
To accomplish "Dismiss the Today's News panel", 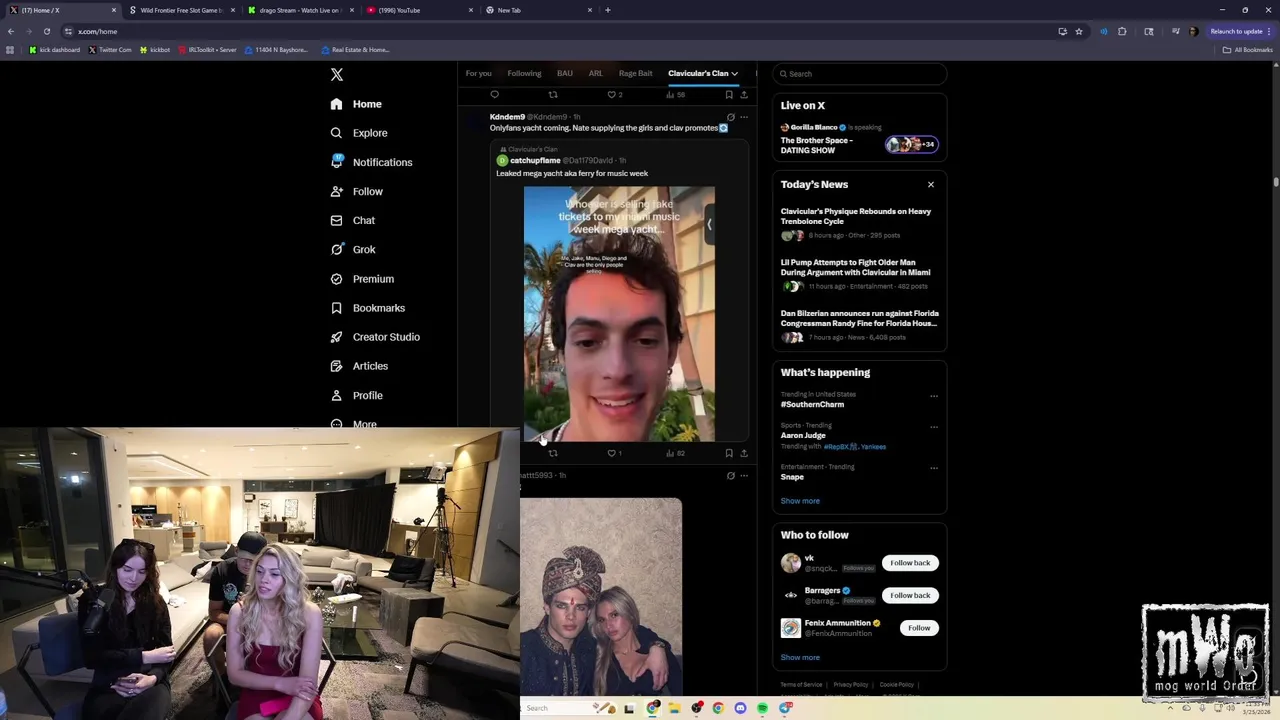I will point(931,185).
